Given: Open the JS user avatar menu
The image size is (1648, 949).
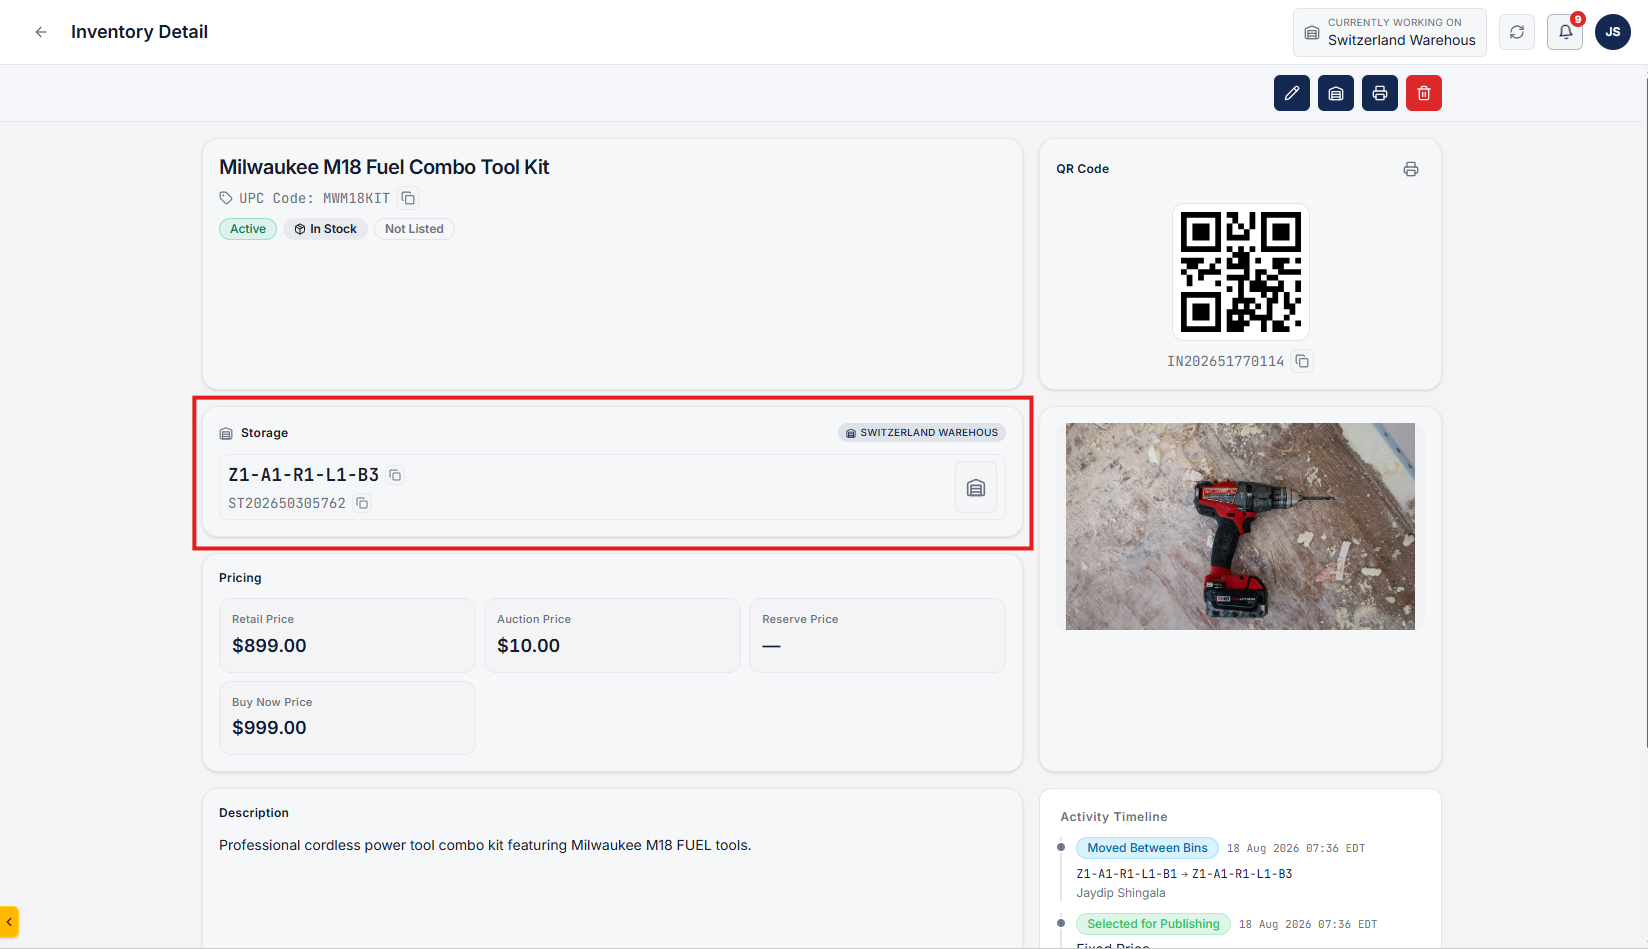Looking at the screenshot, I should (1613, 32).
